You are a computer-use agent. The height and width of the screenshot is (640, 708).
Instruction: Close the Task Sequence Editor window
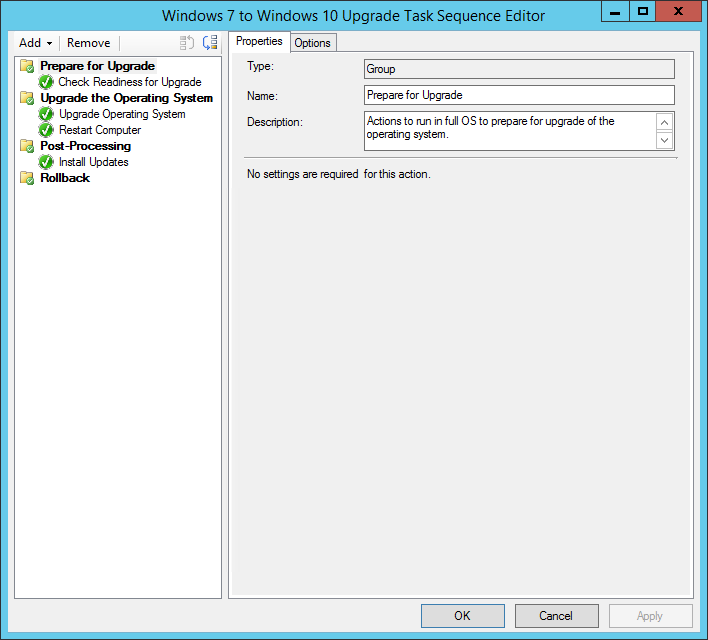[x=678, y=12]
